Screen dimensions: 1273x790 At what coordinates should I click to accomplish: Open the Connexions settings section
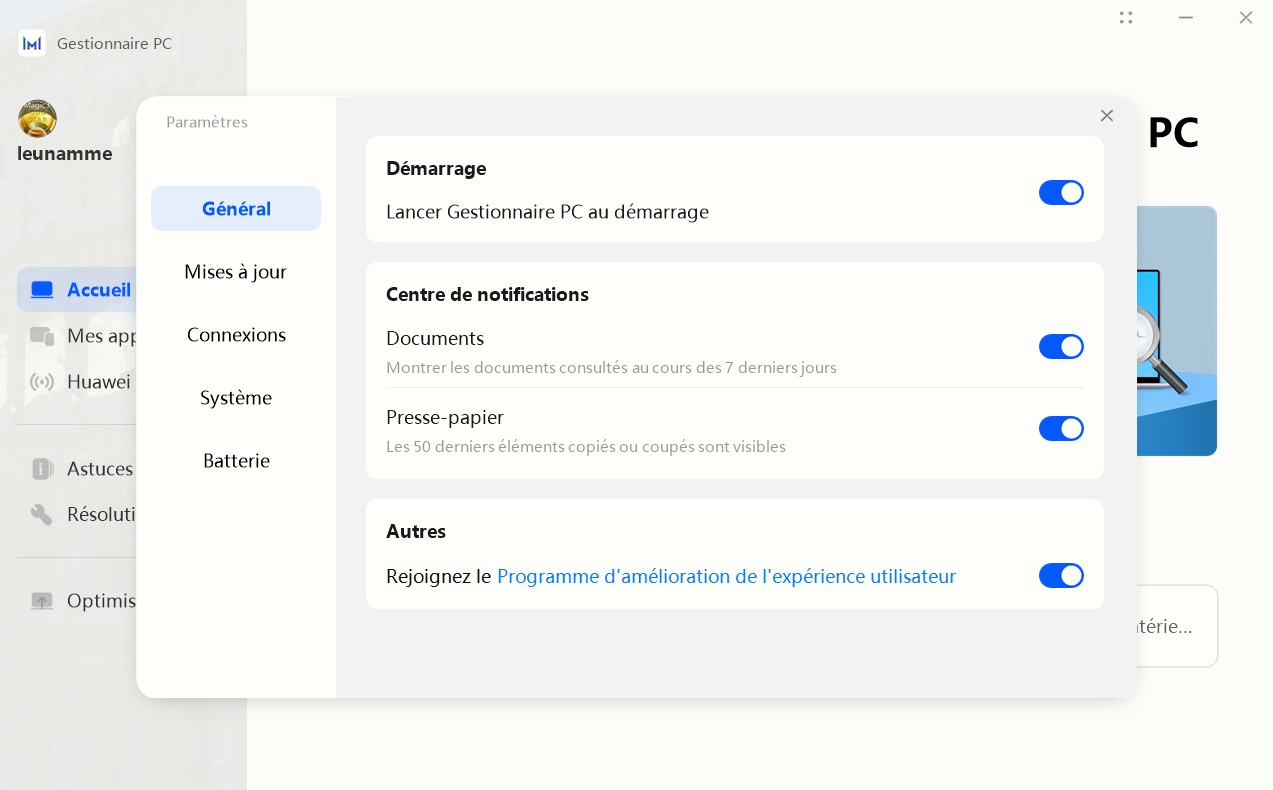tap(236, 334)
